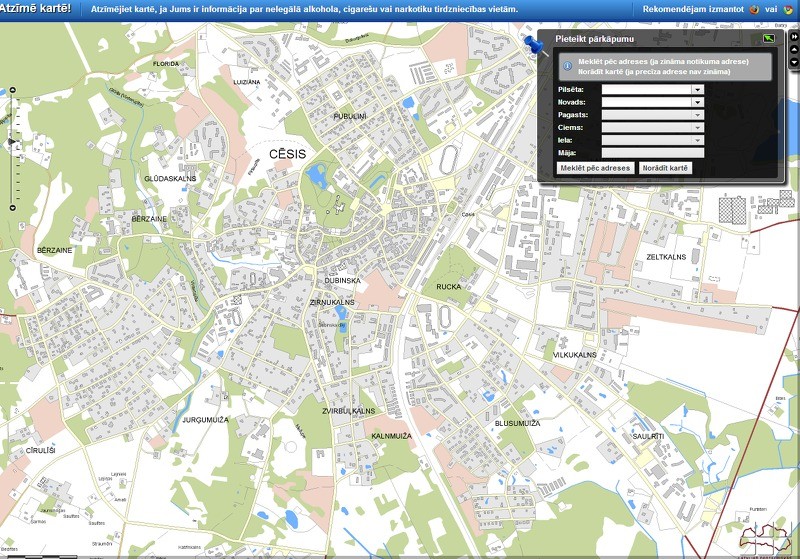Click the PUBULIŅI label on the map

(x=350, y=116)
